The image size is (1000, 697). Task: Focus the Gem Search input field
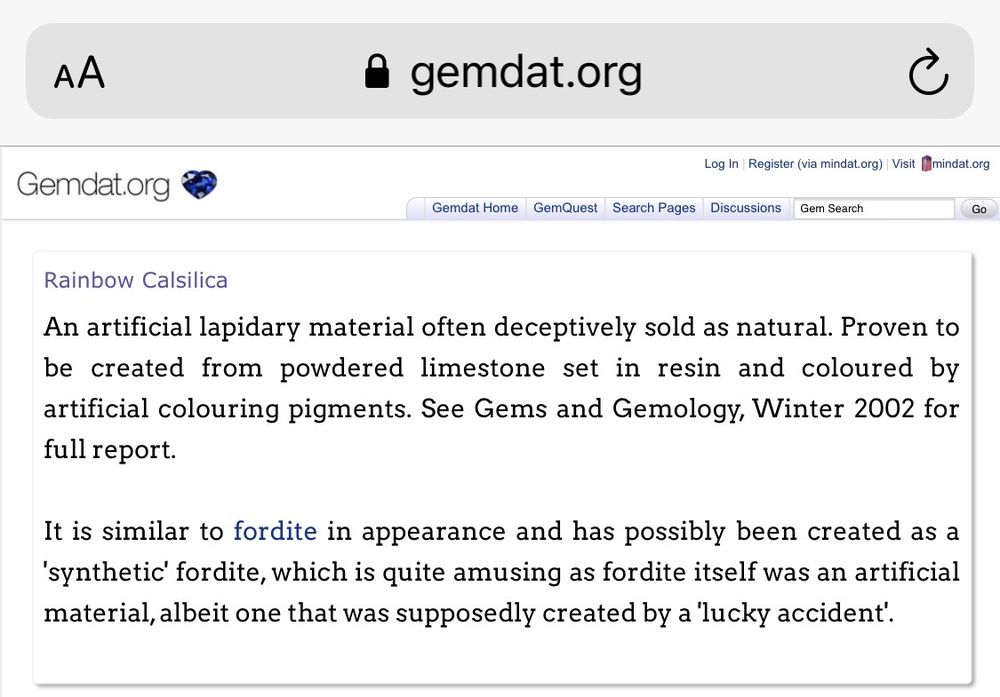click(874, 208)
